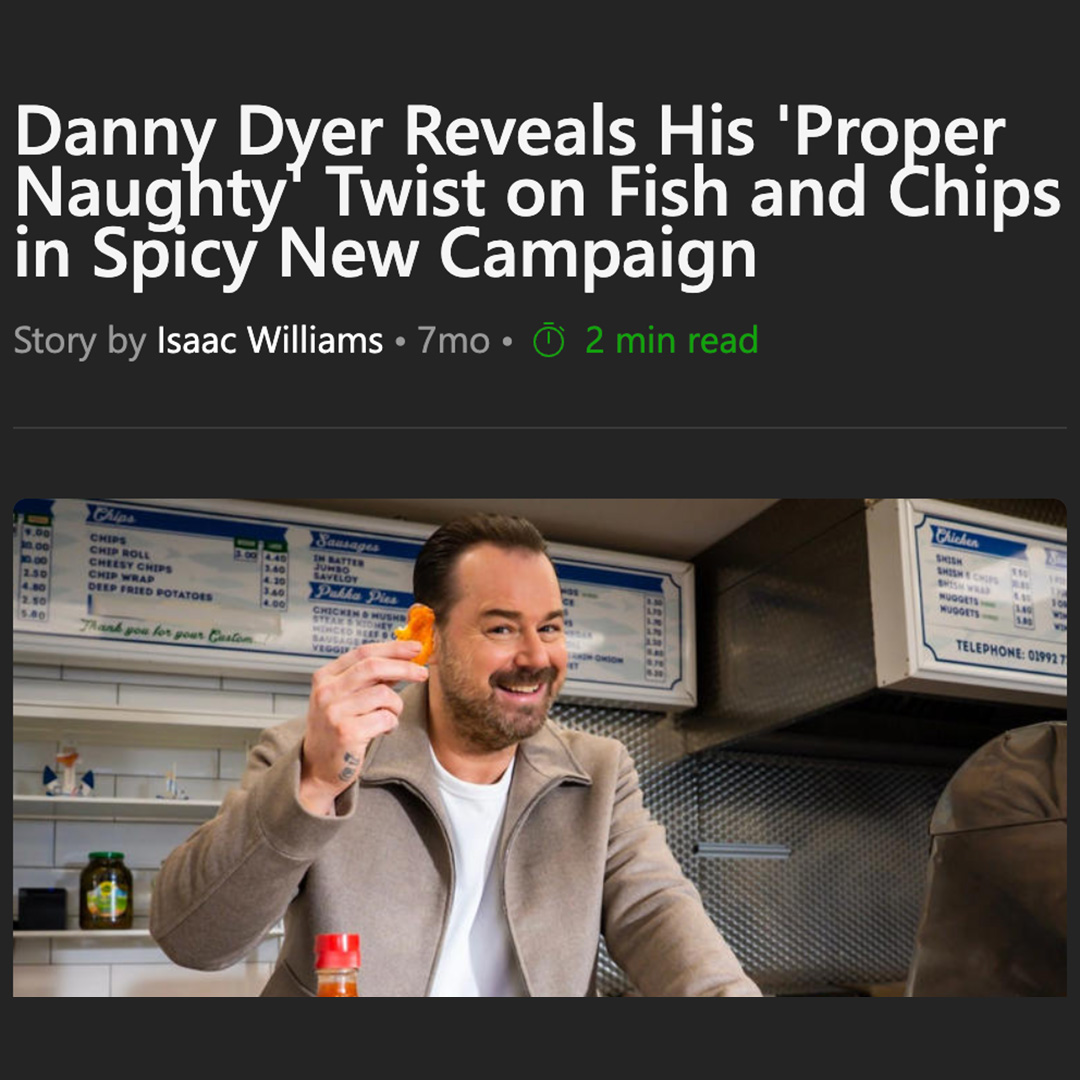Open author Isaac Williams' profile link
The height and width of the screenshot is (1080, 1080).
270,340
